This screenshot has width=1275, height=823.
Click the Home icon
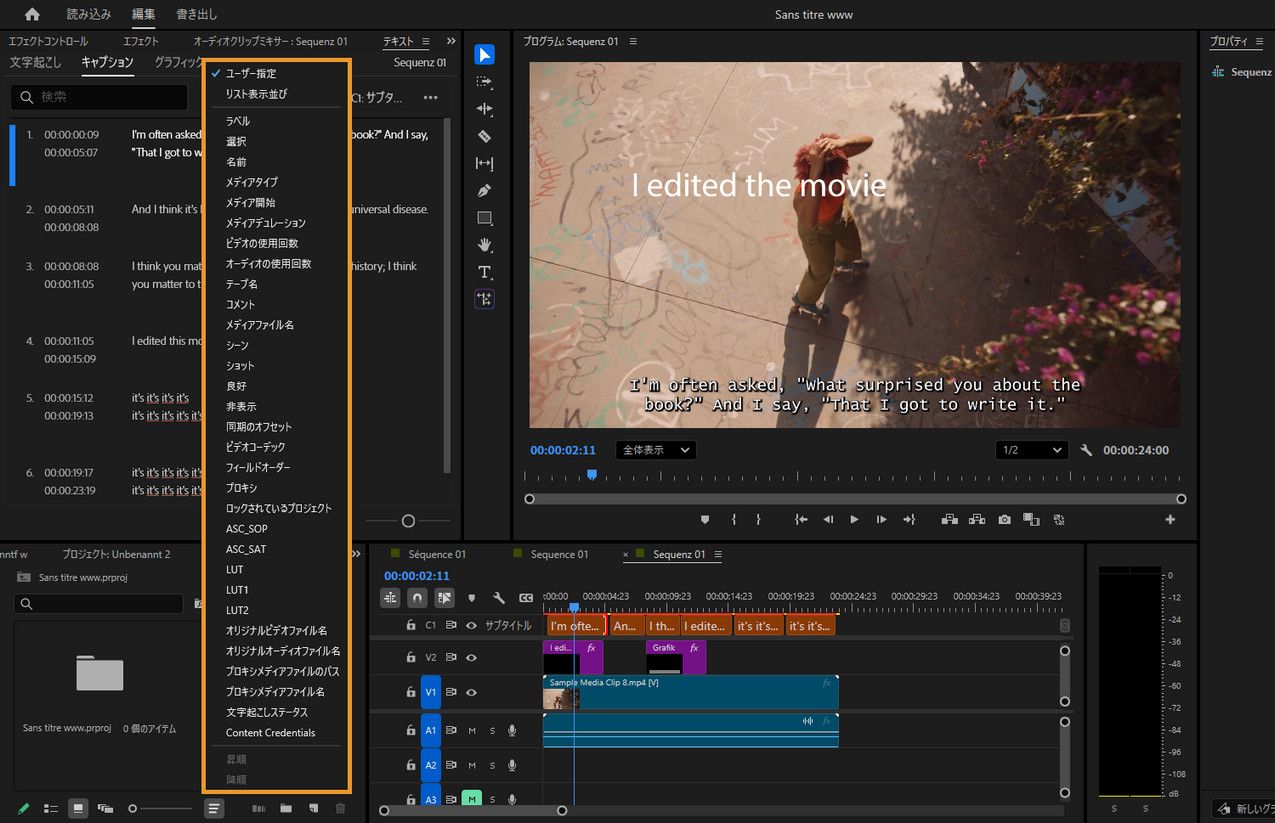[x=32, y=15]
